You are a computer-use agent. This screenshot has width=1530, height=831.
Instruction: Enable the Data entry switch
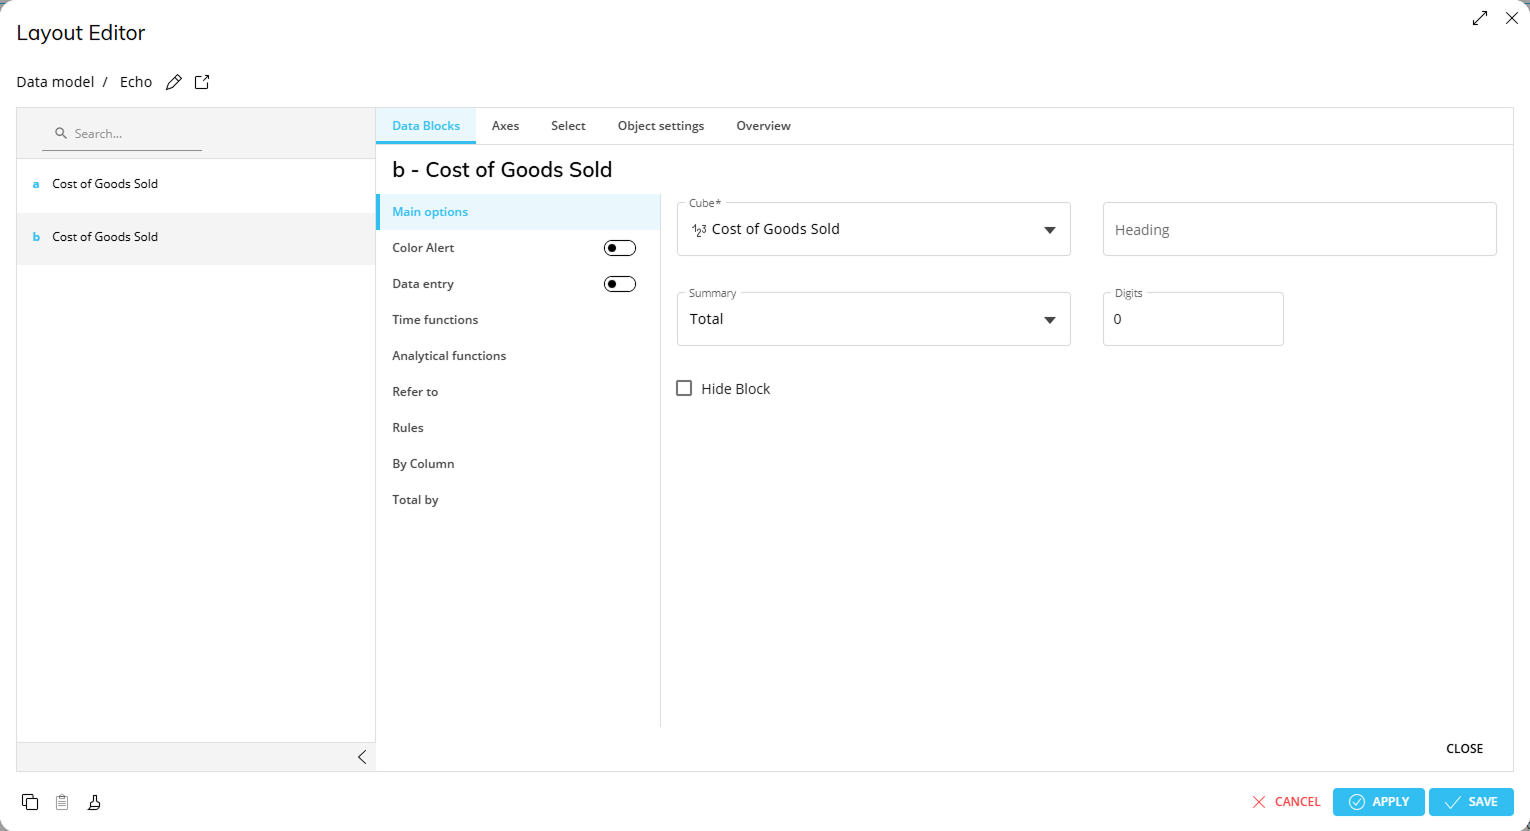coord(620,284)
